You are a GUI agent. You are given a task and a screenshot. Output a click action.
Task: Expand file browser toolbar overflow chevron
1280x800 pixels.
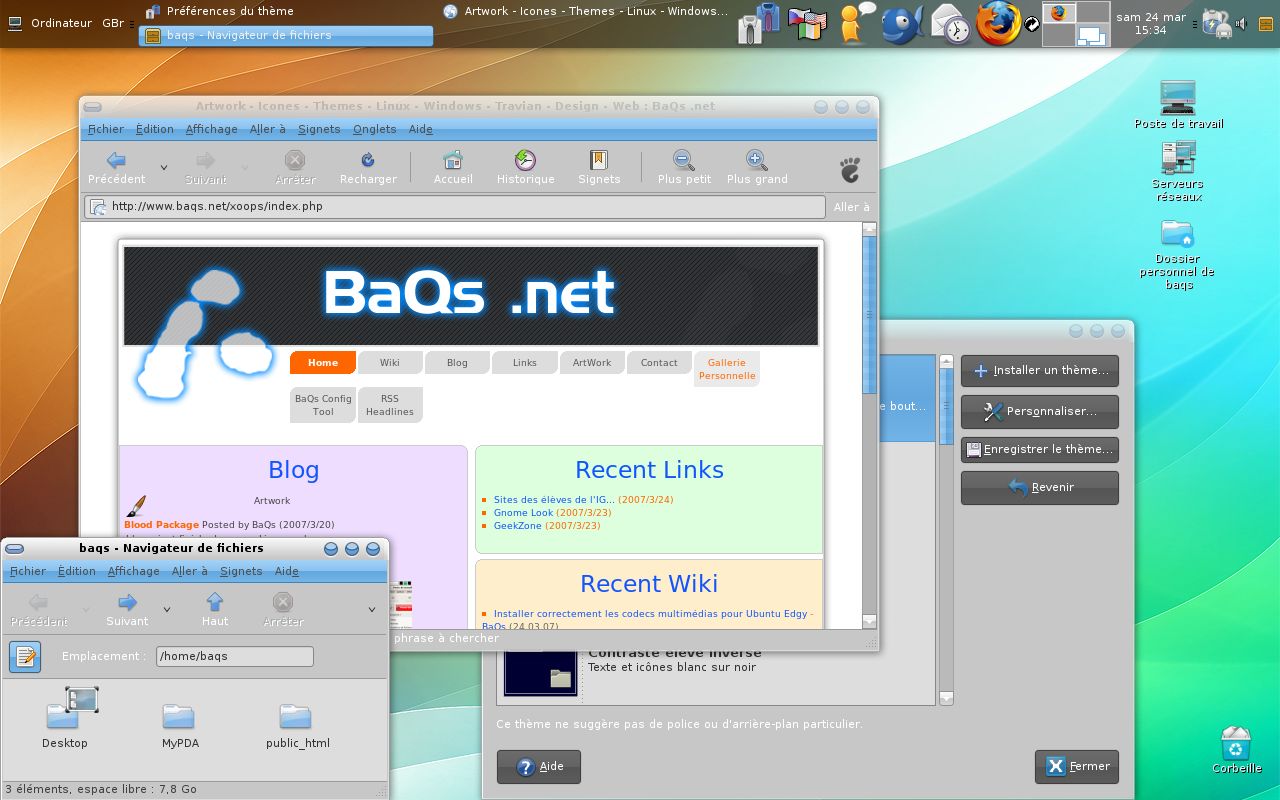(372, 609)
